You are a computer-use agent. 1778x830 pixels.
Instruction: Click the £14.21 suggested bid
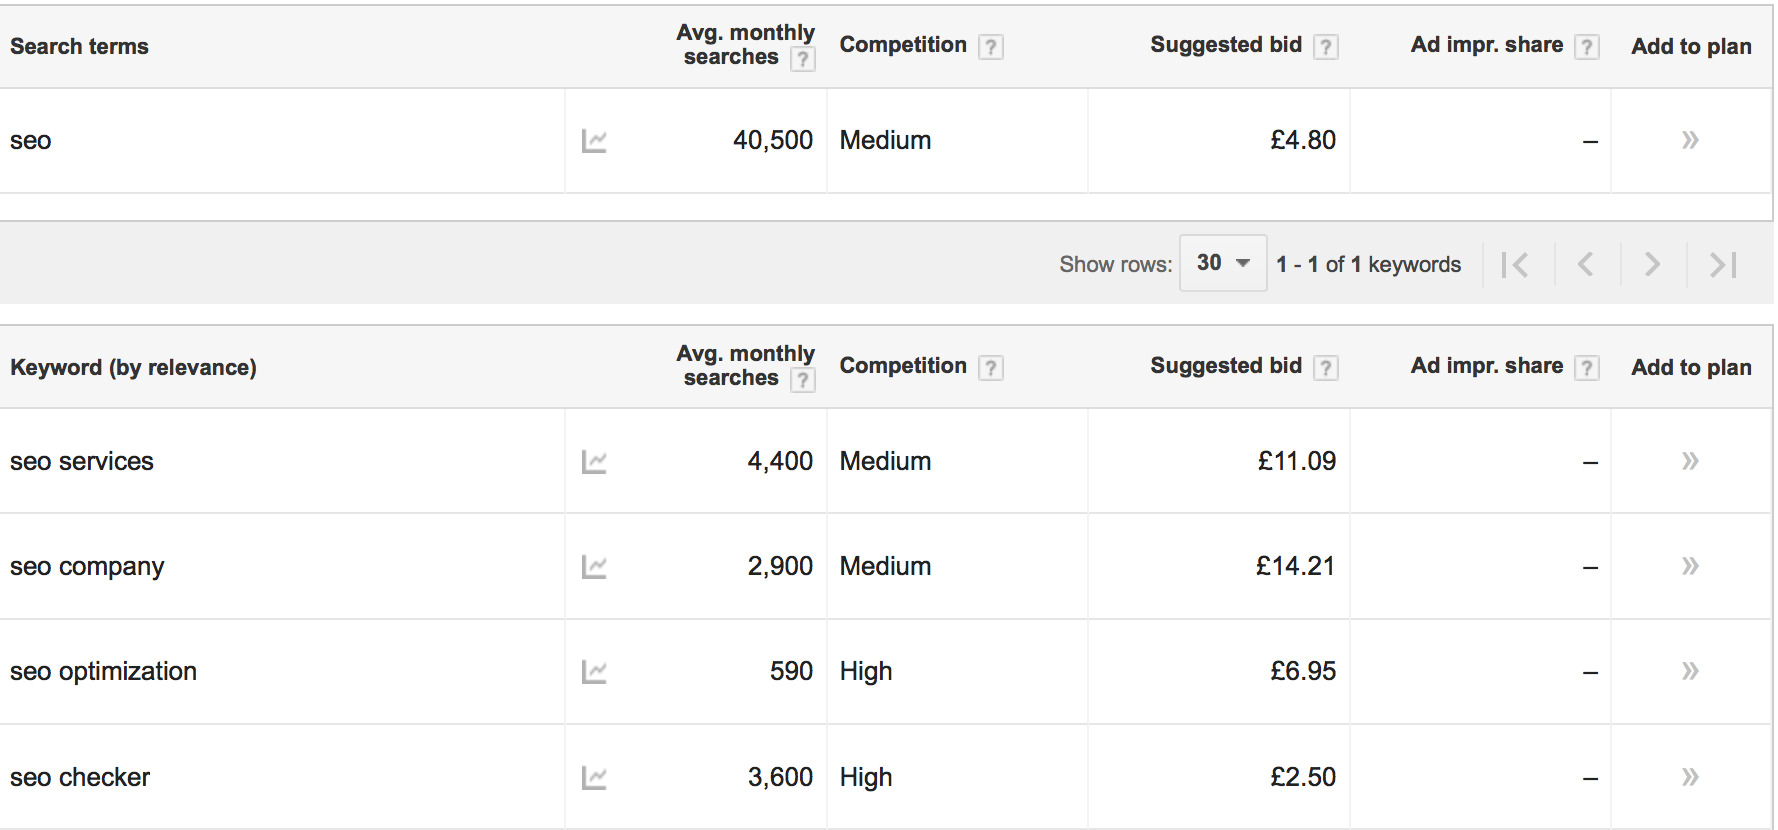click(x=1296, y=566)
